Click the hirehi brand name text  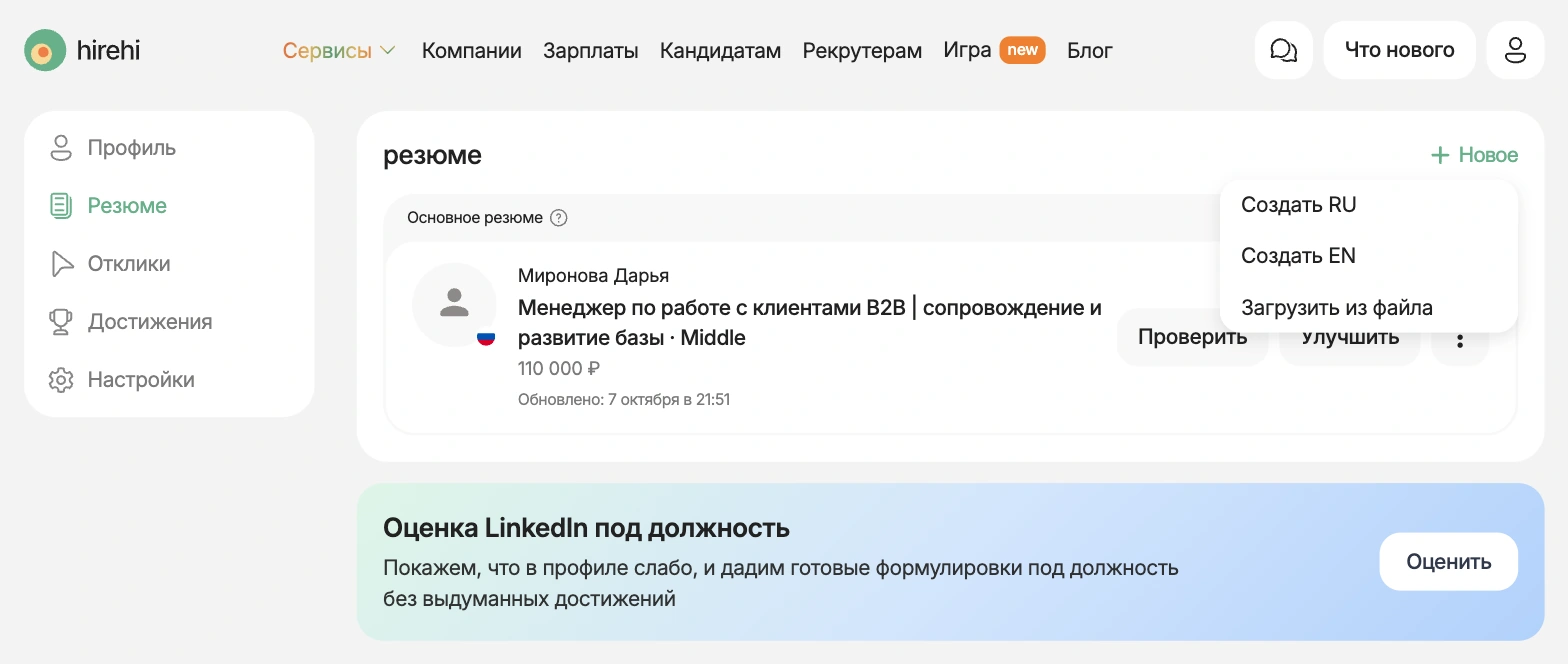point(108,50)
